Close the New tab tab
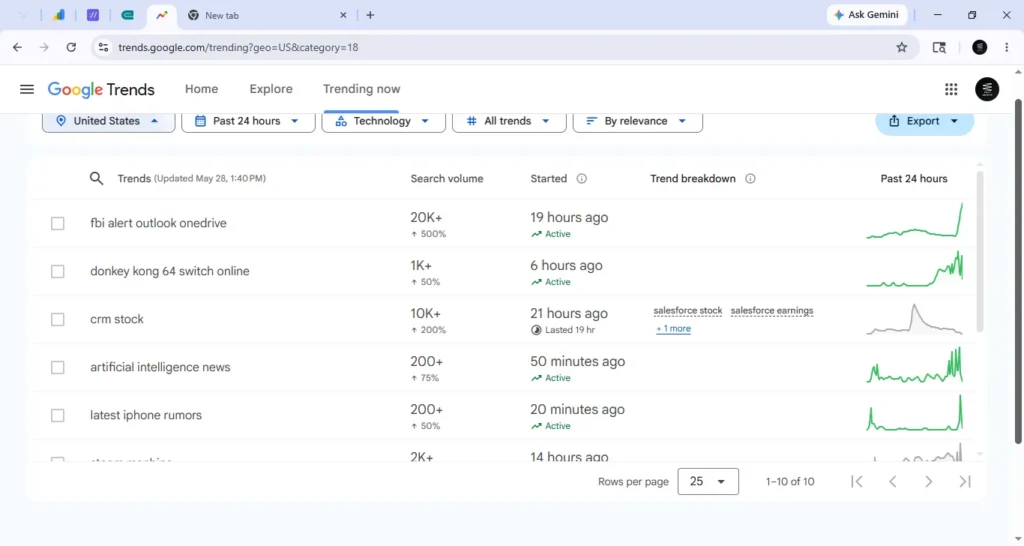The width and height of the screenshot is (1024, 546). [343, 15]
